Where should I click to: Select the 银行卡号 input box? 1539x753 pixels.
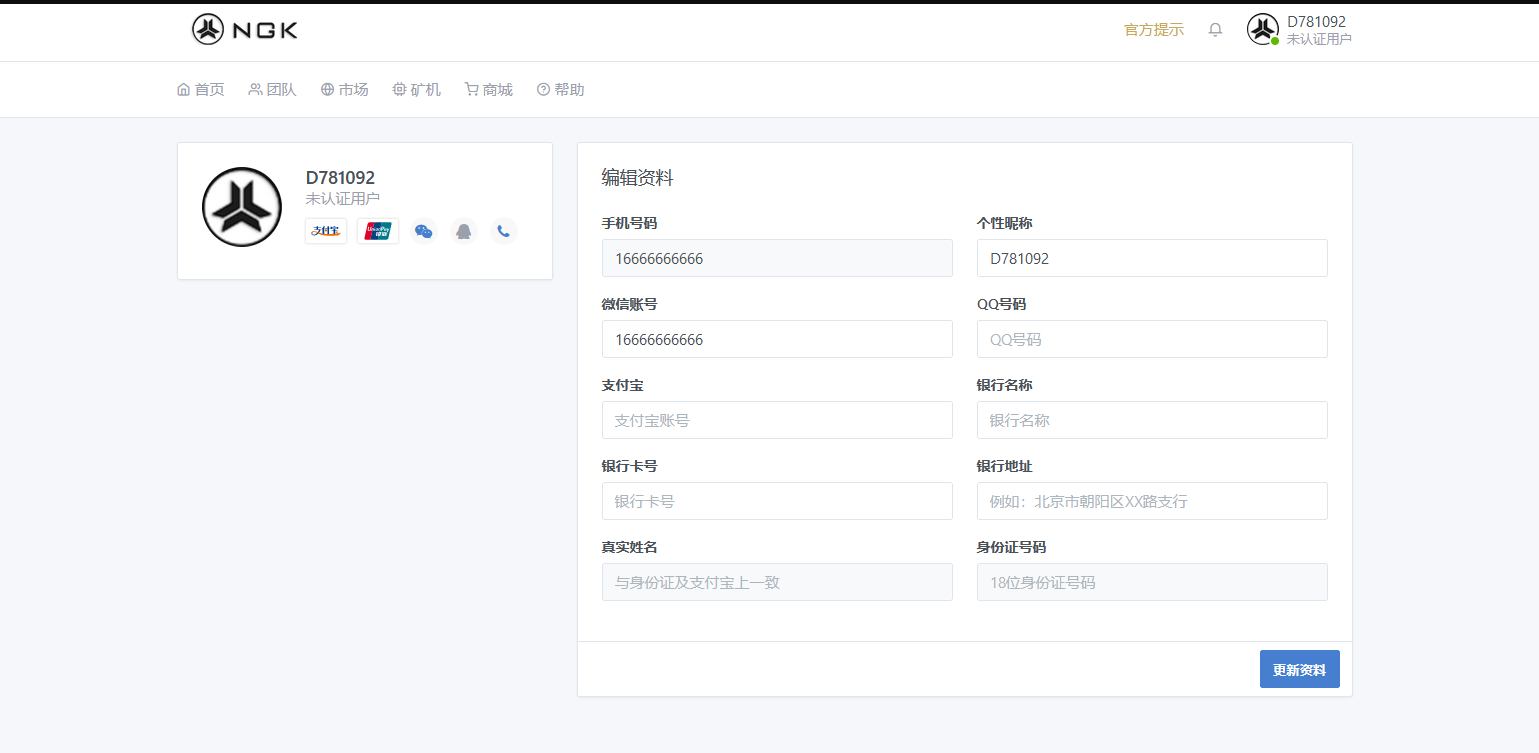(x=777, y=501)
